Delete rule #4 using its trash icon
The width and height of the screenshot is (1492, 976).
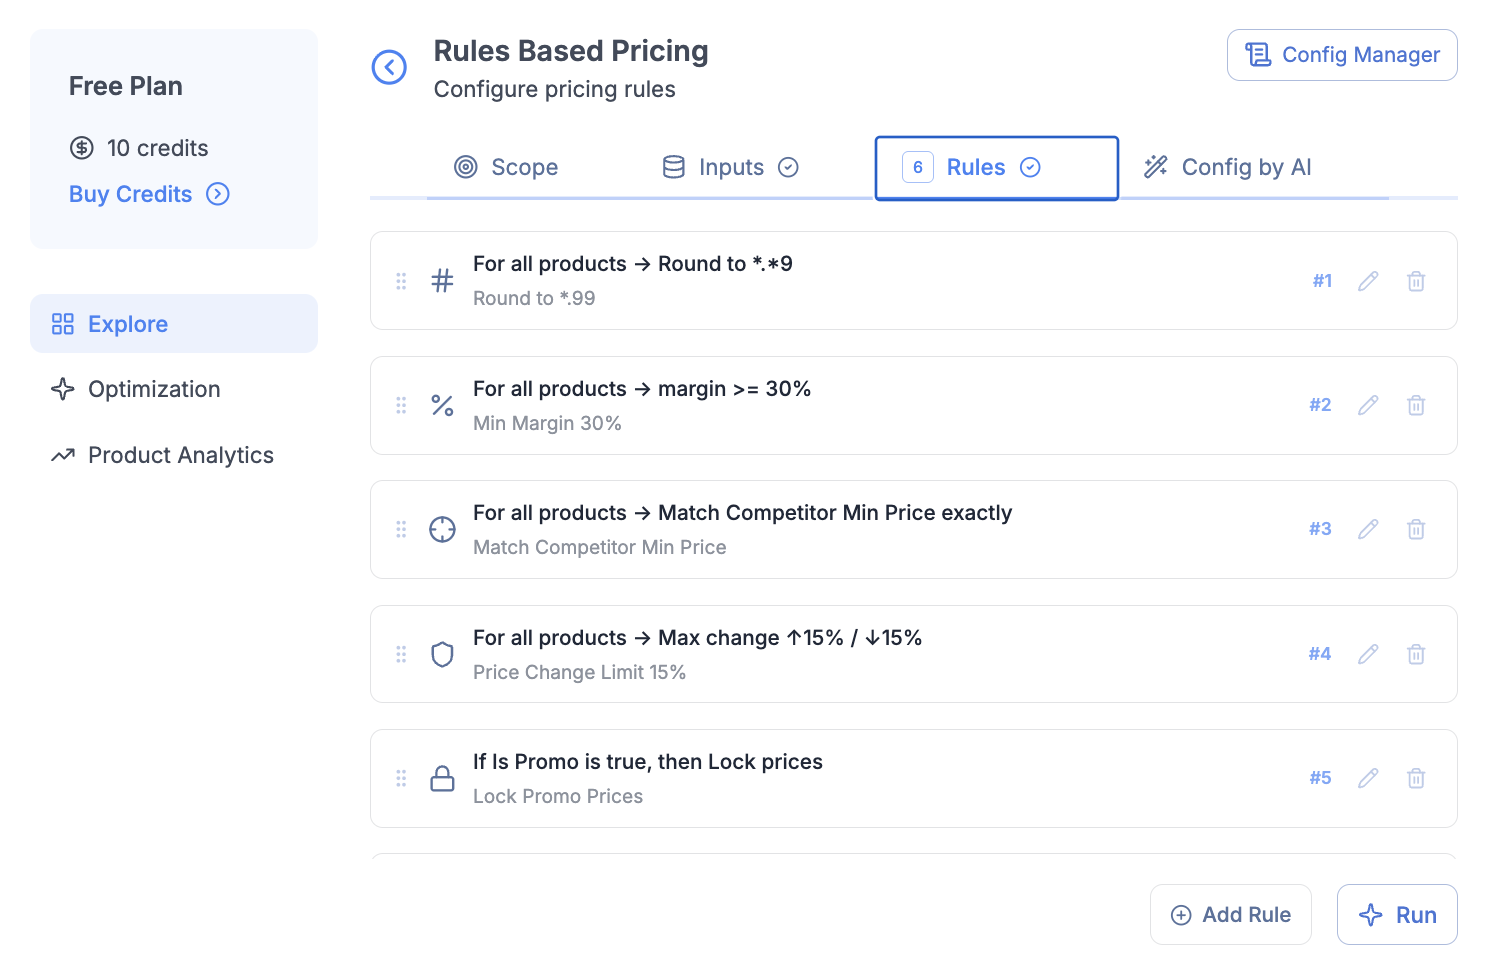point(1416,654)
